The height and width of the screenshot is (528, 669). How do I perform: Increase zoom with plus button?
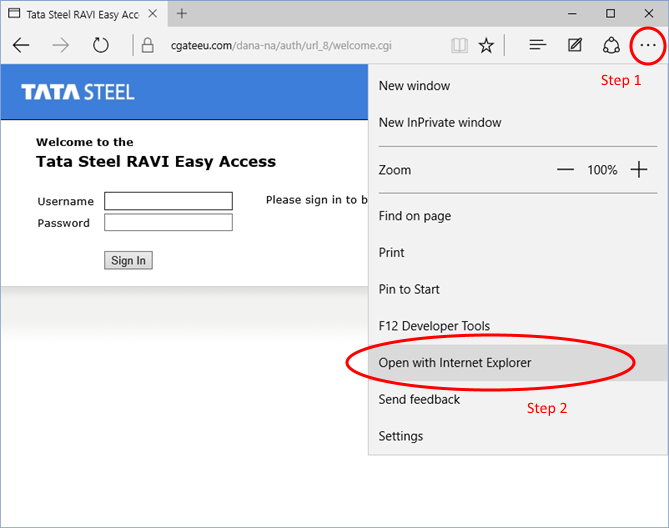click(x=639, y=170)
